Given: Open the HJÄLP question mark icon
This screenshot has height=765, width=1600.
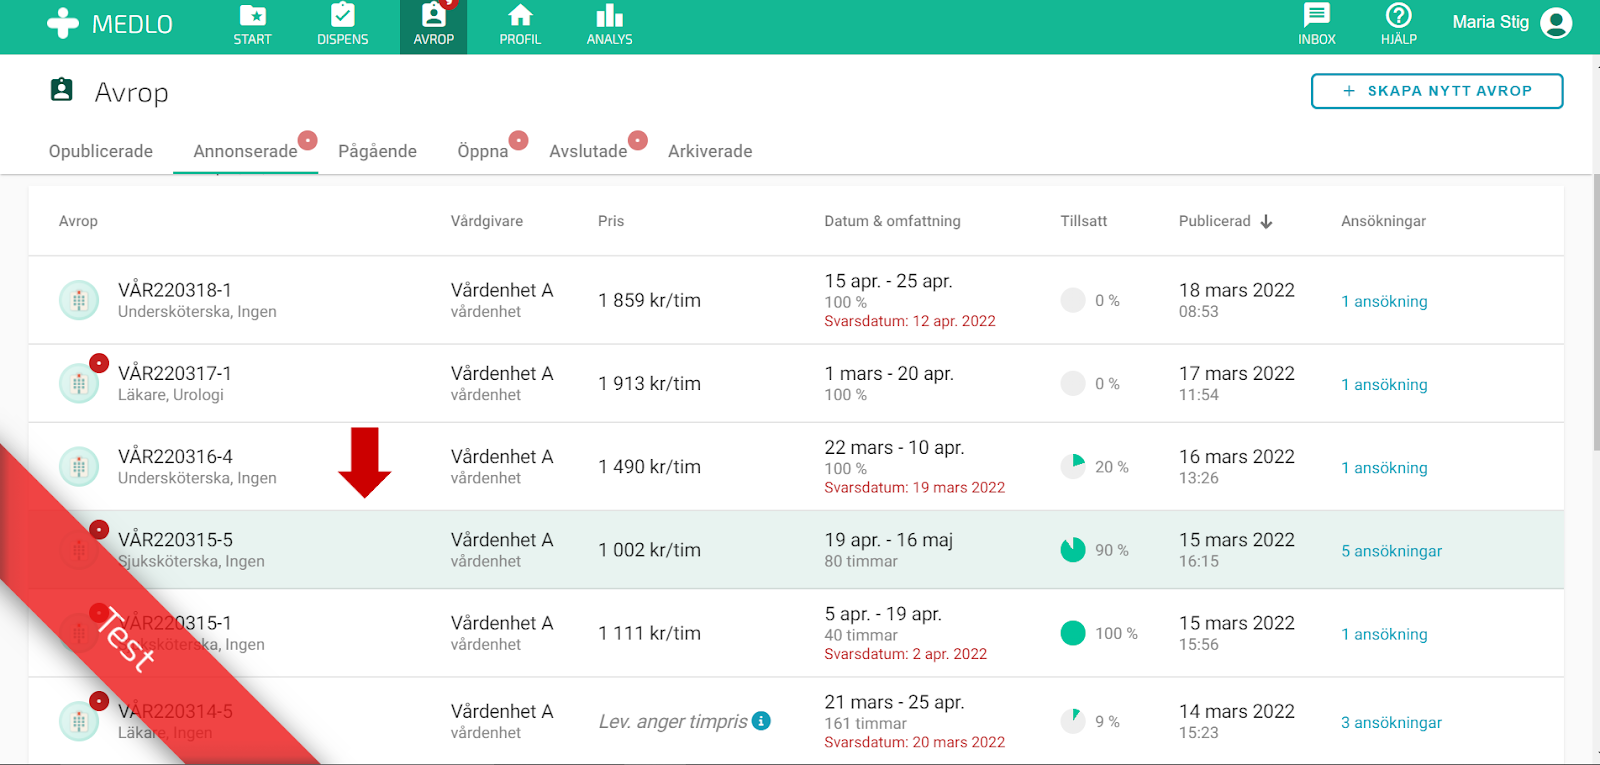Looking at the screenshot, I should [x=1399, y=15].
